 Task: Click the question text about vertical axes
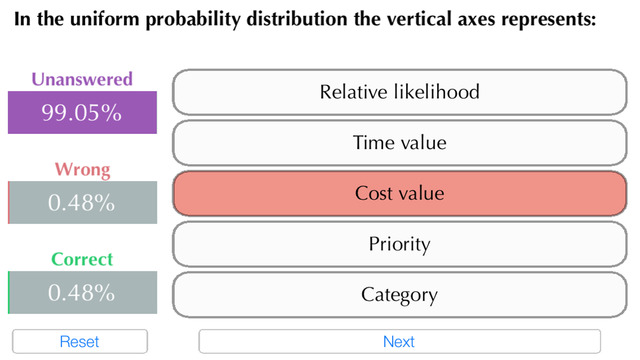click(305, 20)
